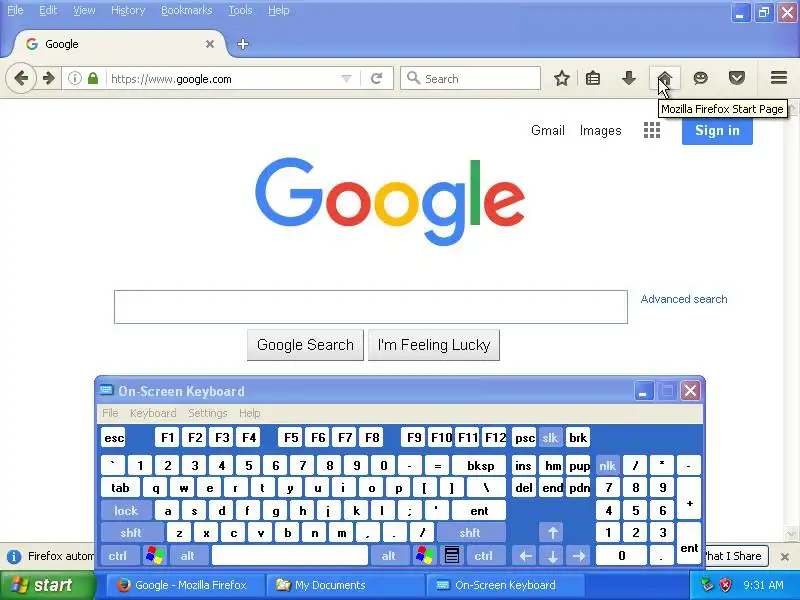
Task: Dismiss the Firefox notification bar
Action: pos(785,556)
